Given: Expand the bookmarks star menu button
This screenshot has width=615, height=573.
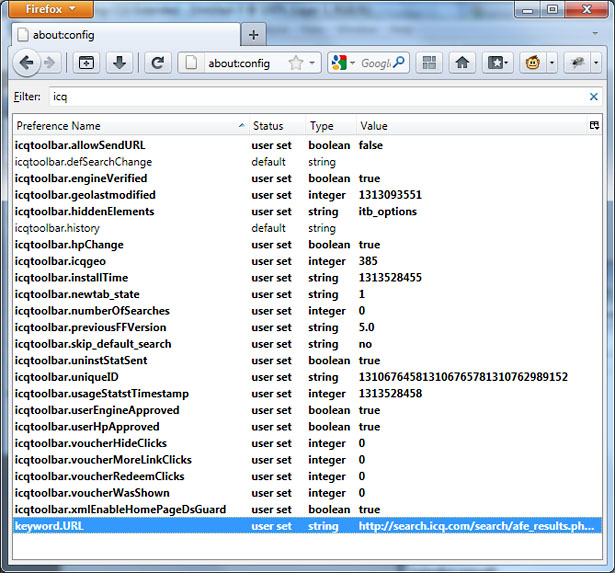Looking at the screenshot, I should coord(498,63).
